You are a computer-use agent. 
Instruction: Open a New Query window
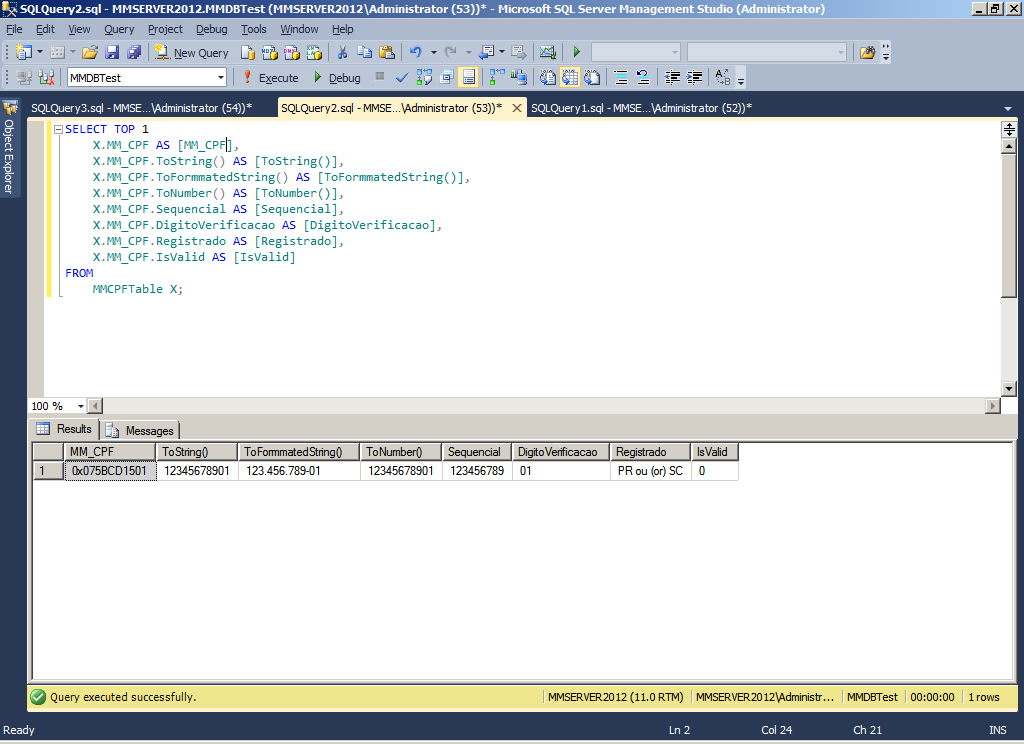192,52
